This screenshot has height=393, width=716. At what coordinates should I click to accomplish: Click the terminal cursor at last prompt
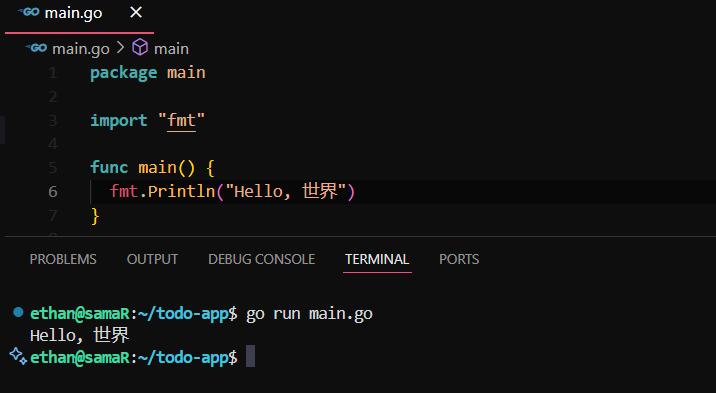[x=250, y=356]
